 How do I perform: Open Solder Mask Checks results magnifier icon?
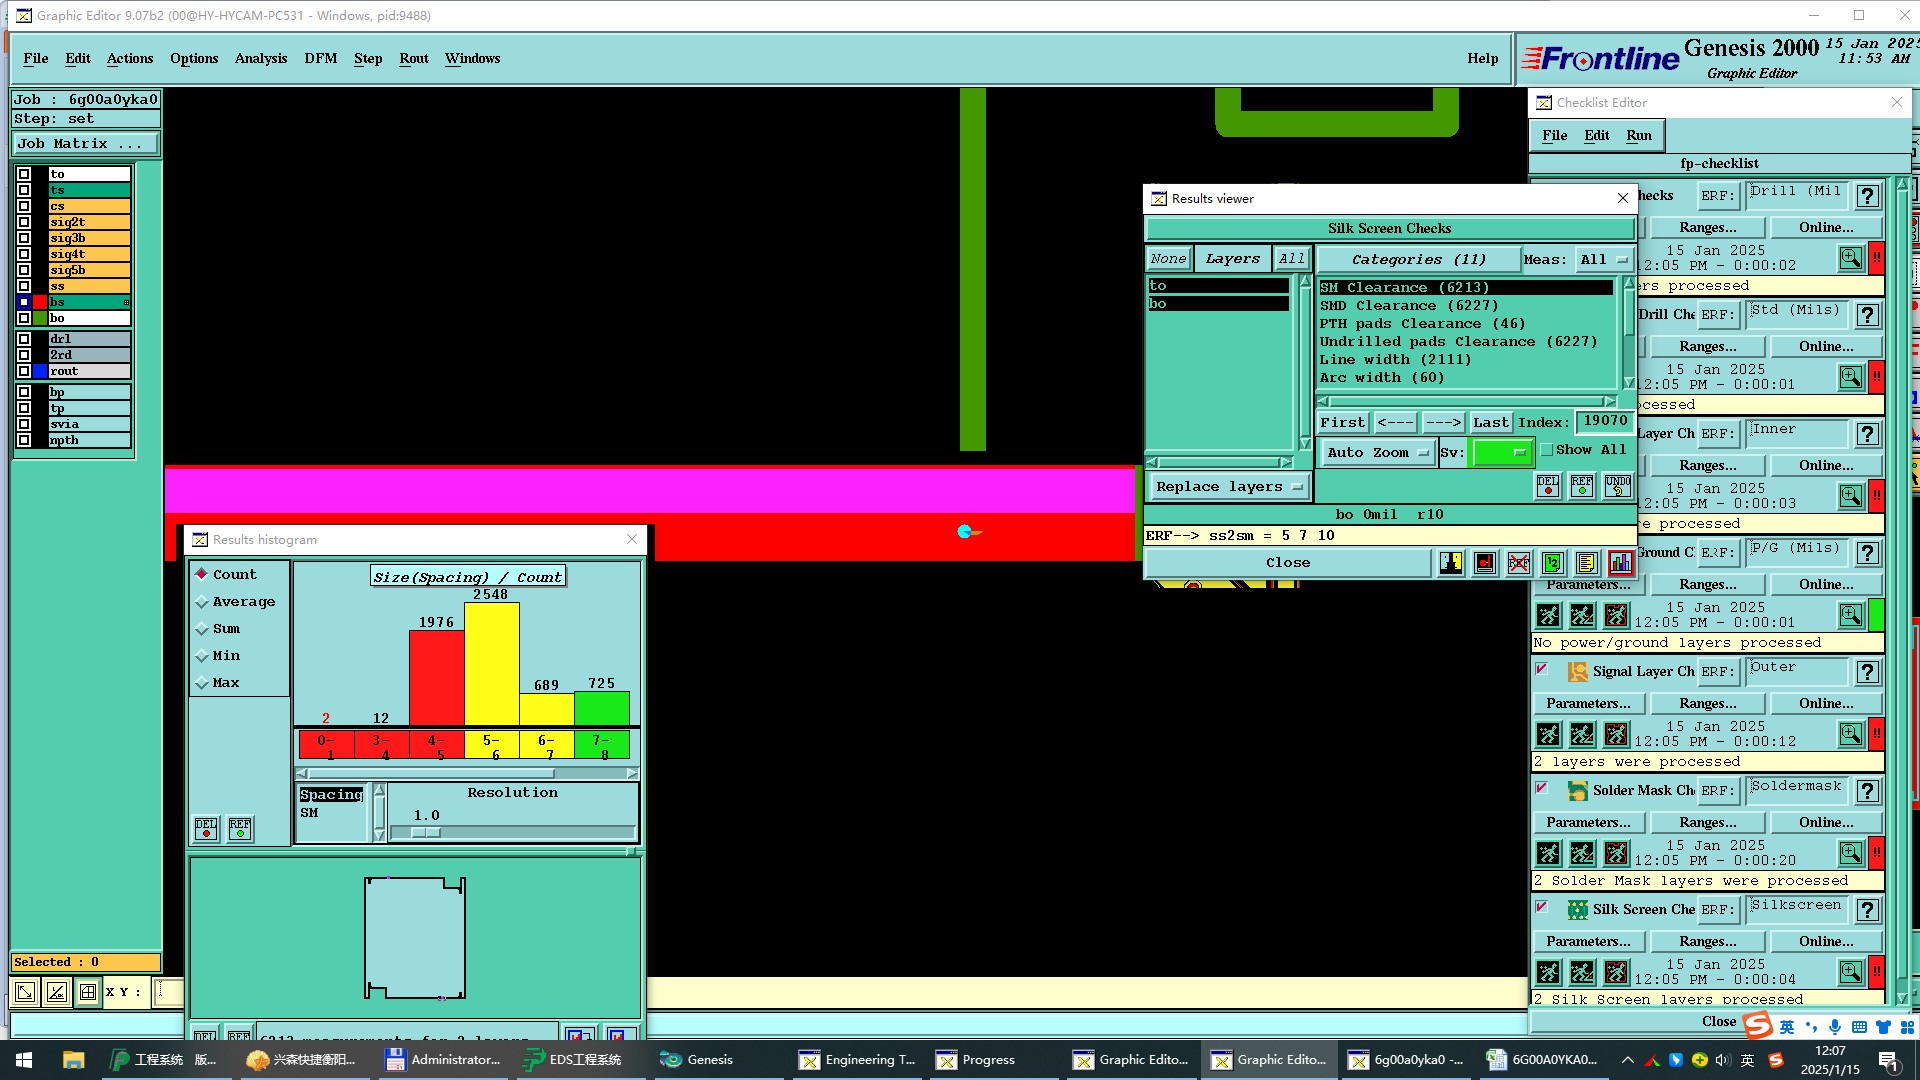1851,852
